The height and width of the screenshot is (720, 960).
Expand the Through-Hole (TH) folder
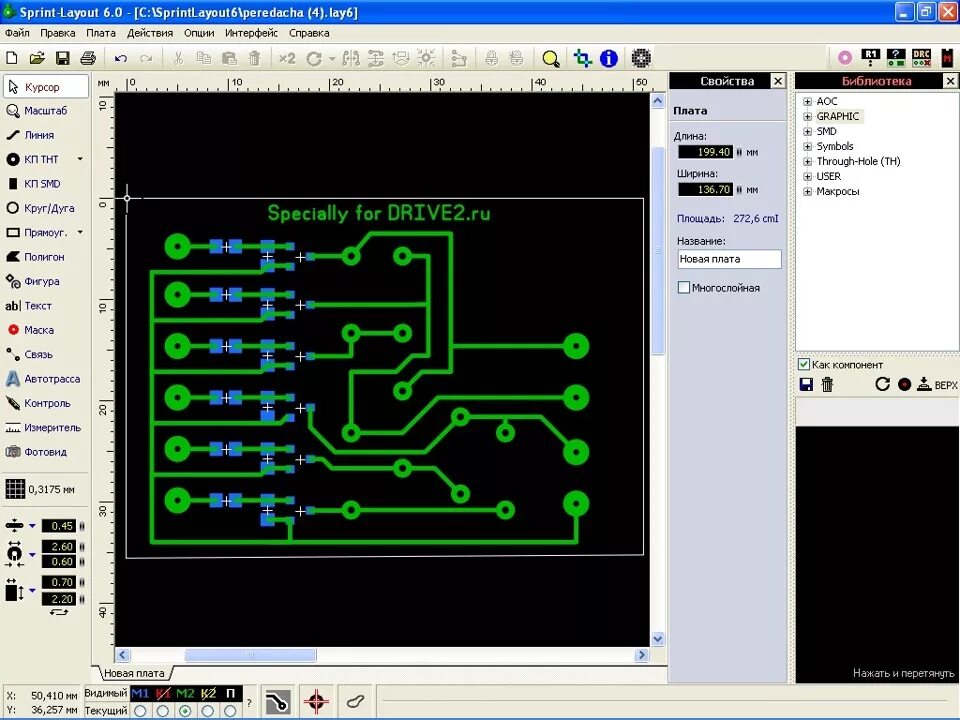[x=807, y=162]
